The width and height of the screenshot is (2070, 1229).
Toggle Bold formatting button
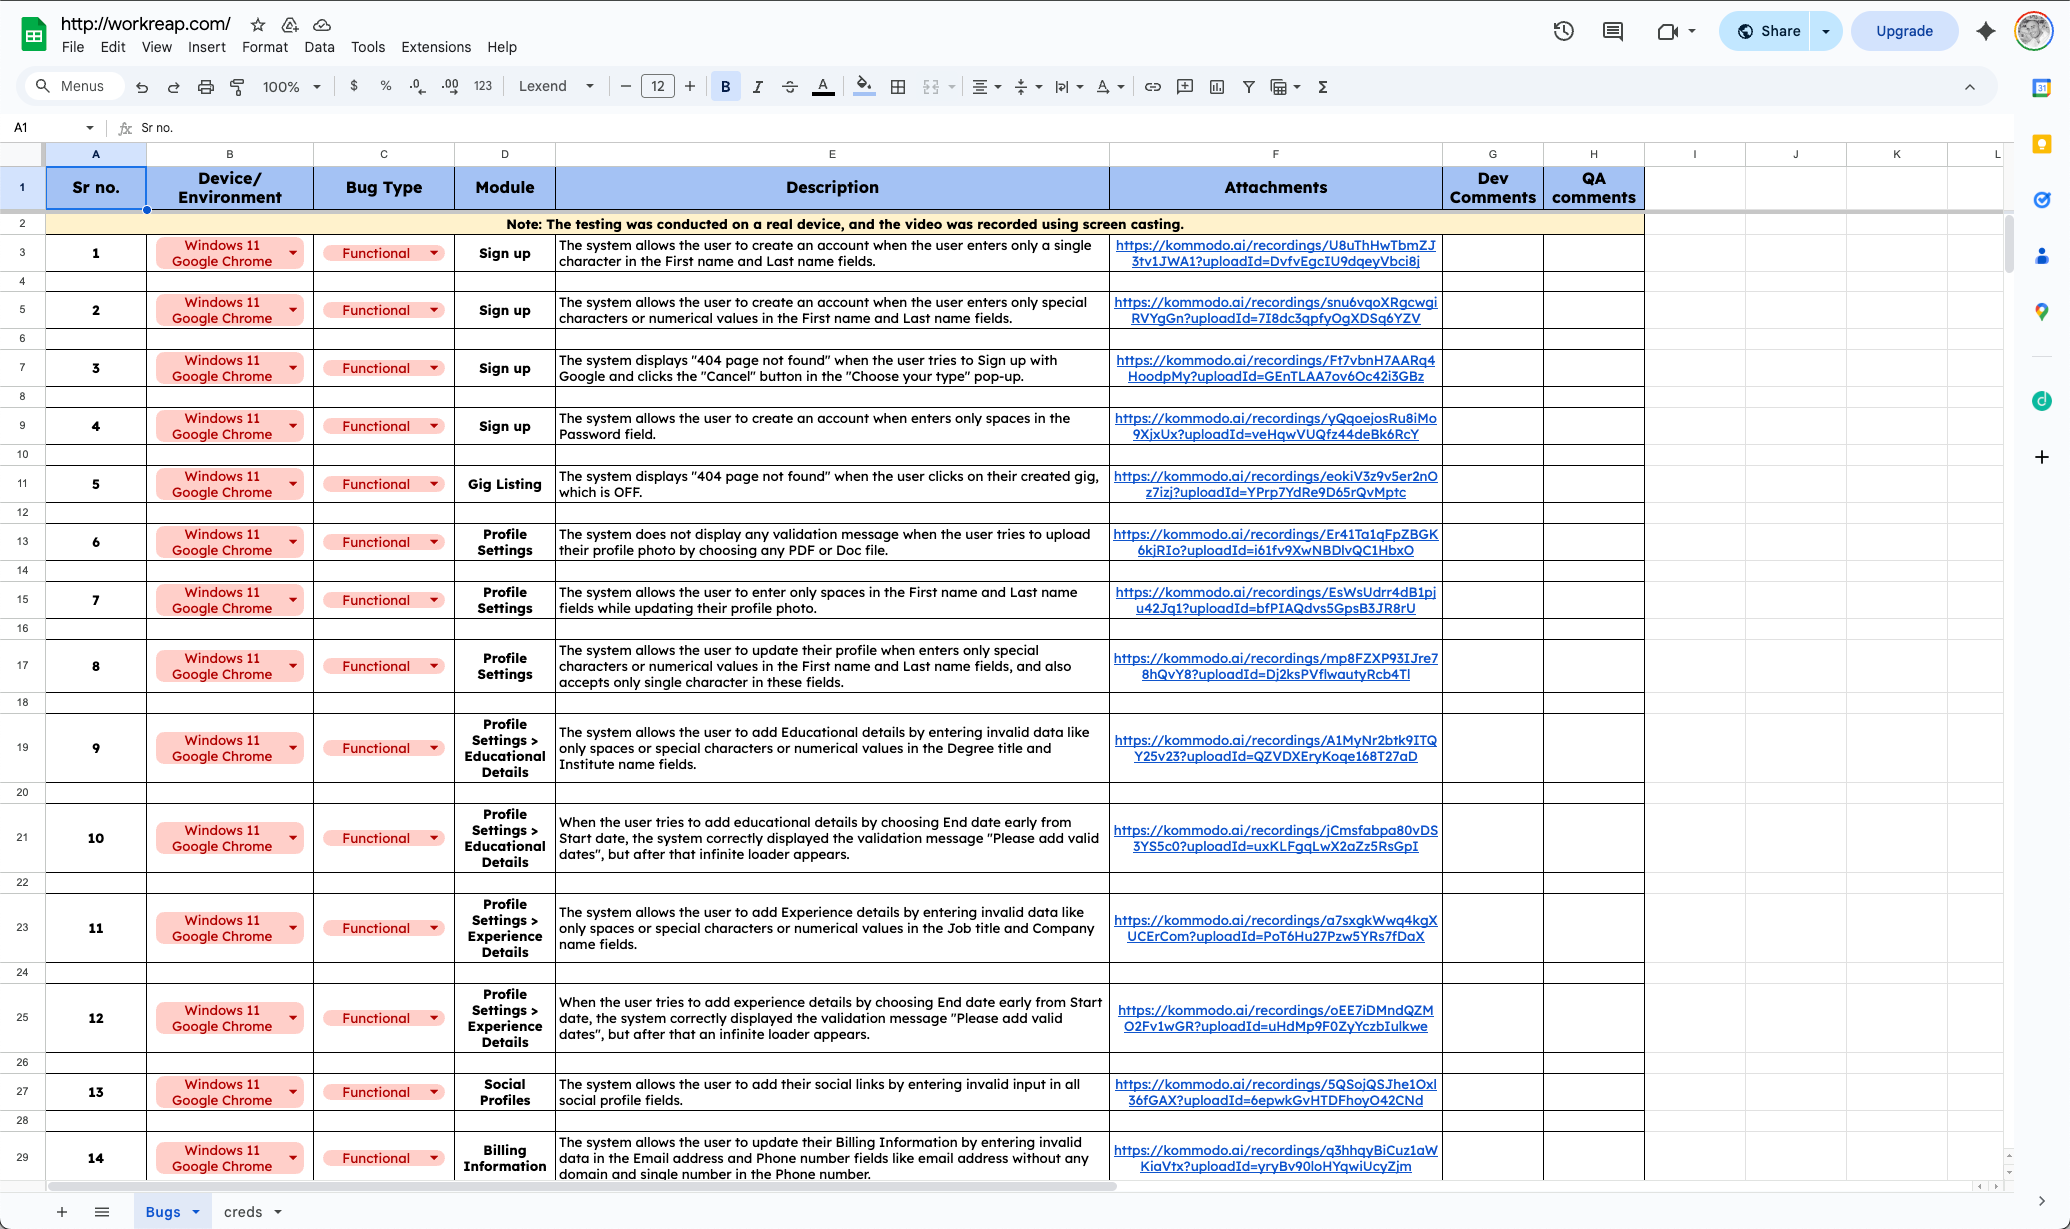725,87
